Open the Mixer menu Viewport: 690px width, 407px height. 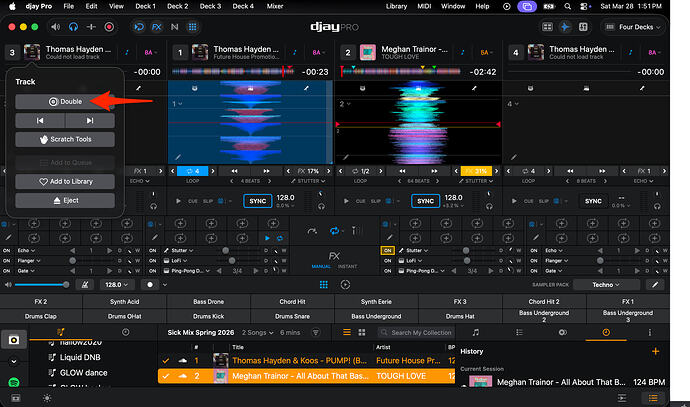click(x=275, y=6)
